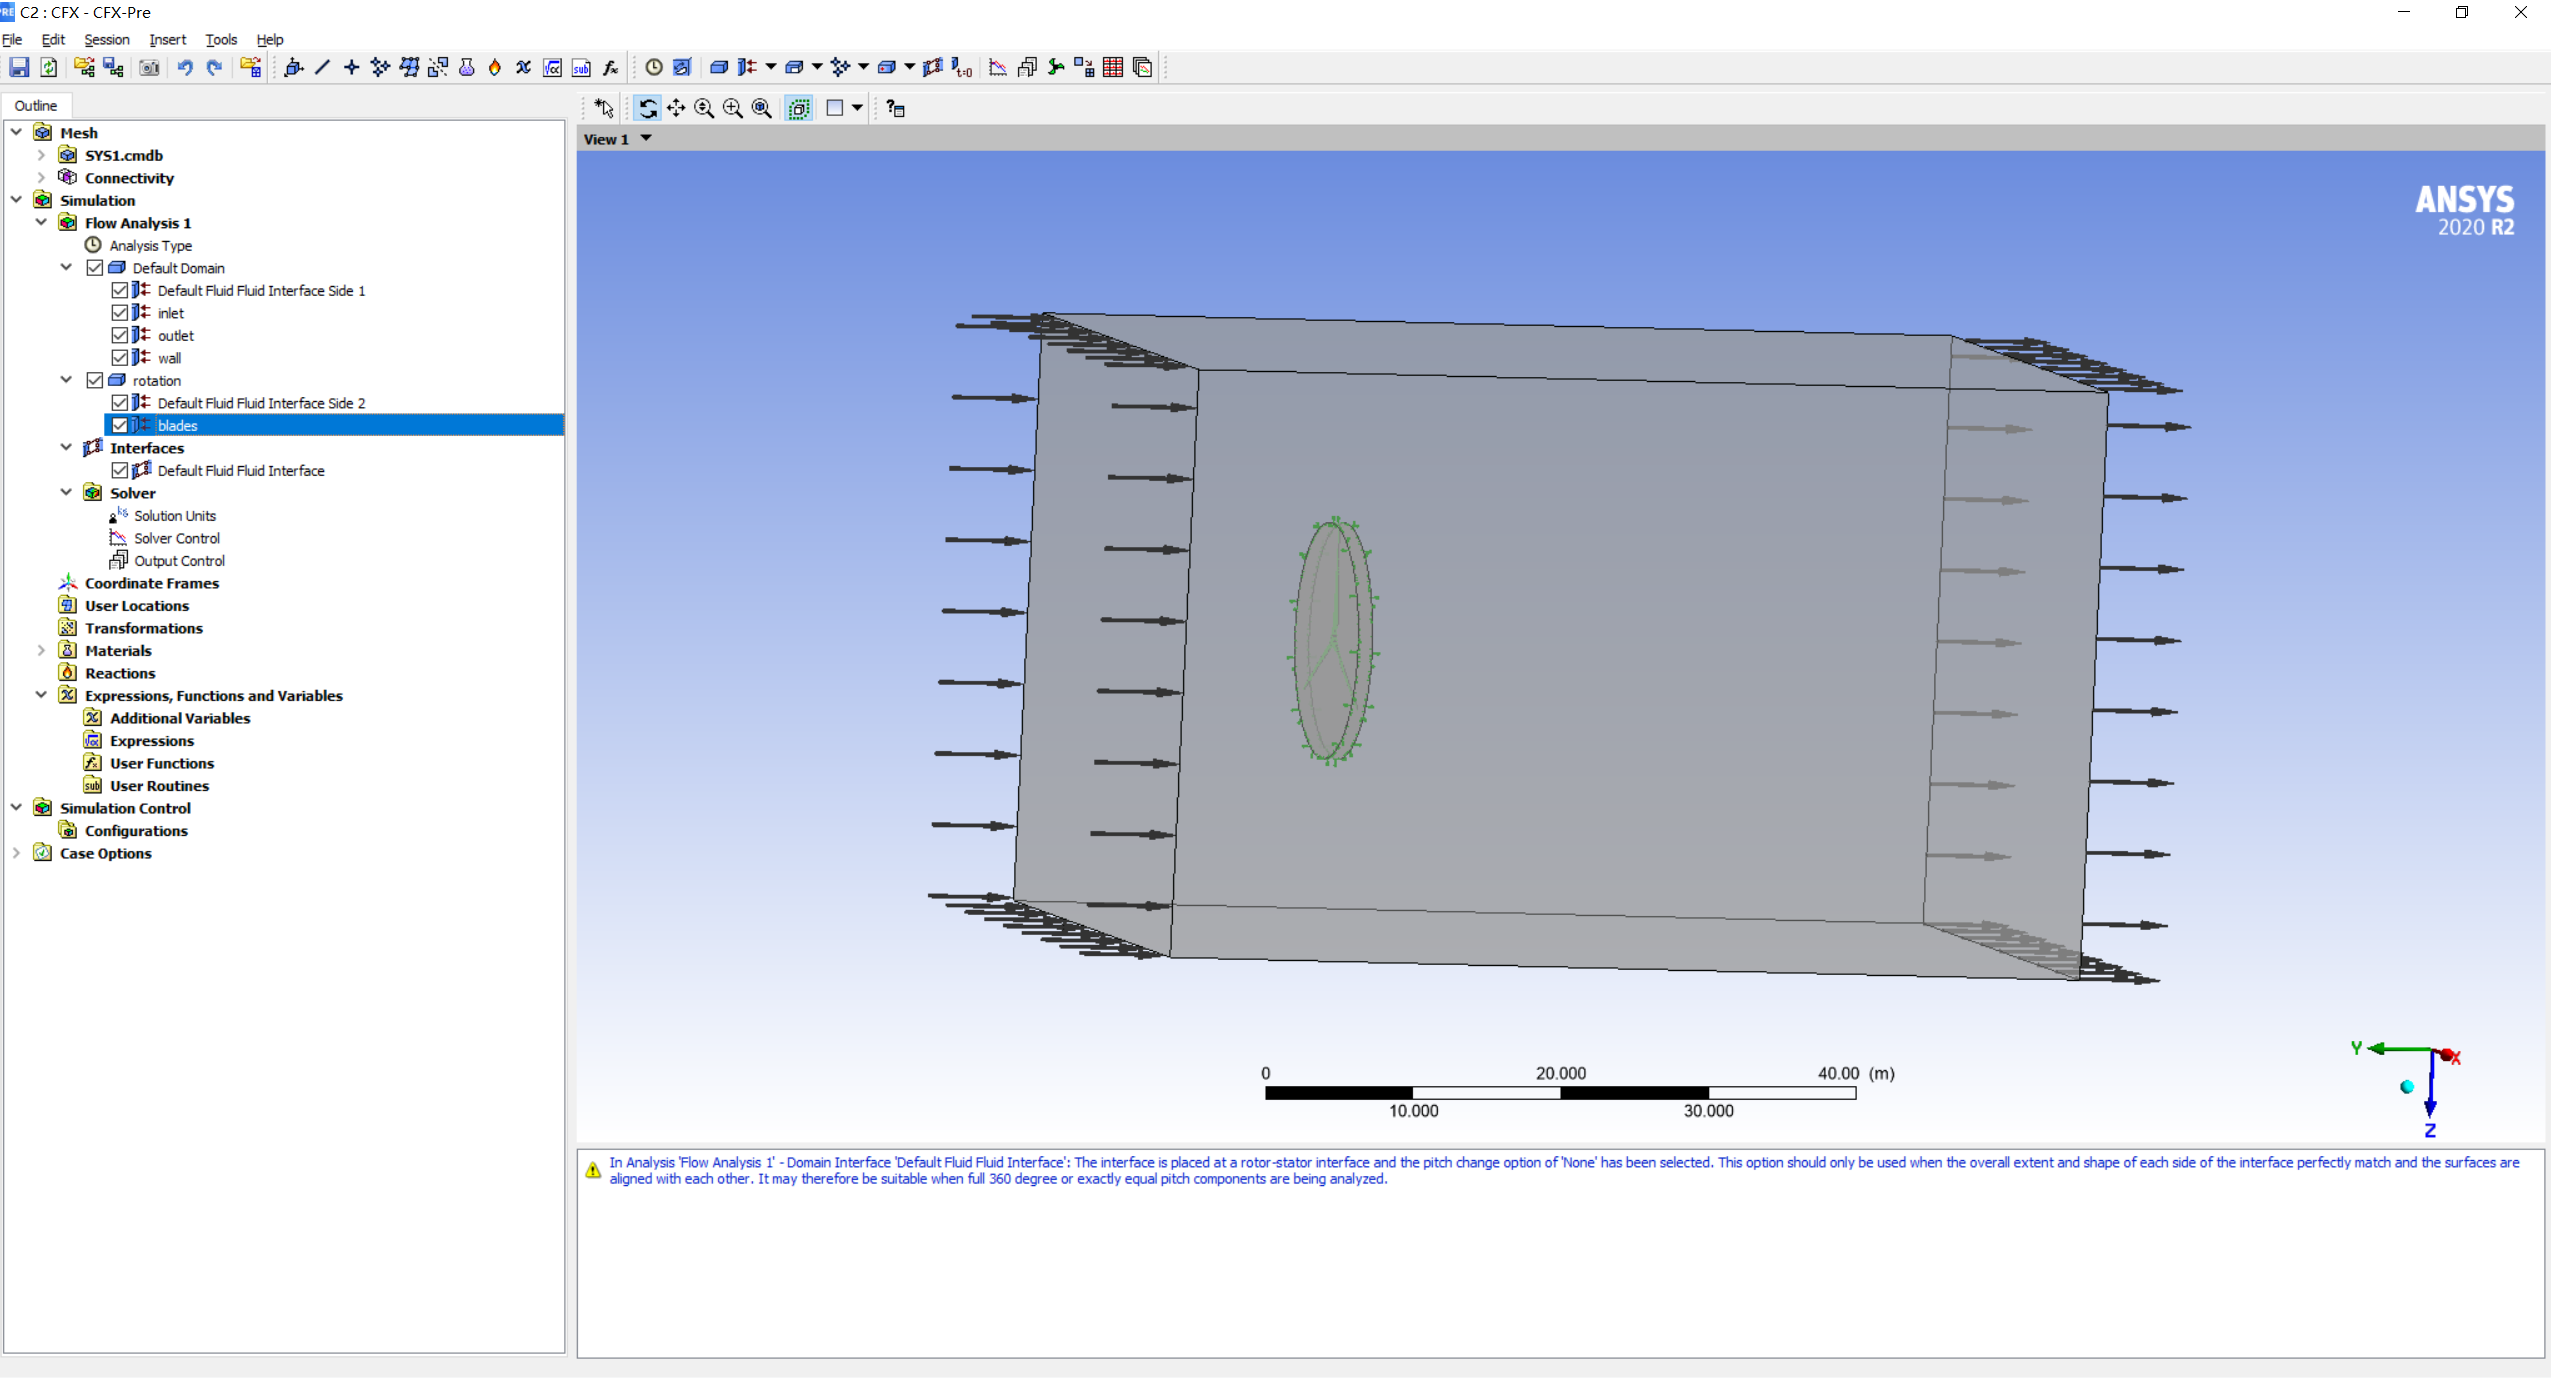Open the Insert menu
The height and width of the screenshot is (1378, 2551).
(167, 39)
